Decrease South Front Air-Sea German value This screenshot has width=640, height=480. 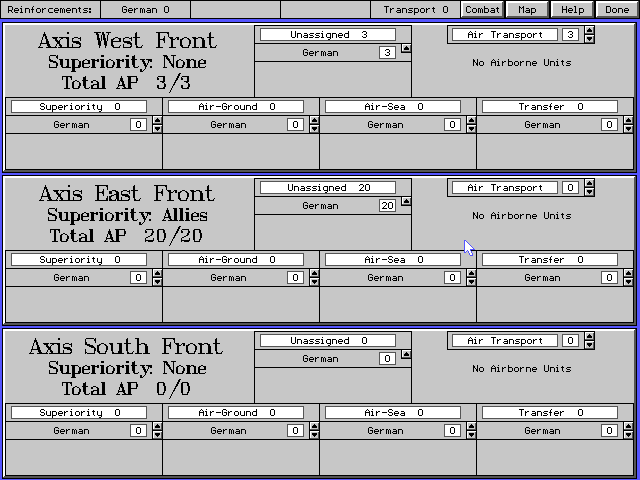point(471,435)
